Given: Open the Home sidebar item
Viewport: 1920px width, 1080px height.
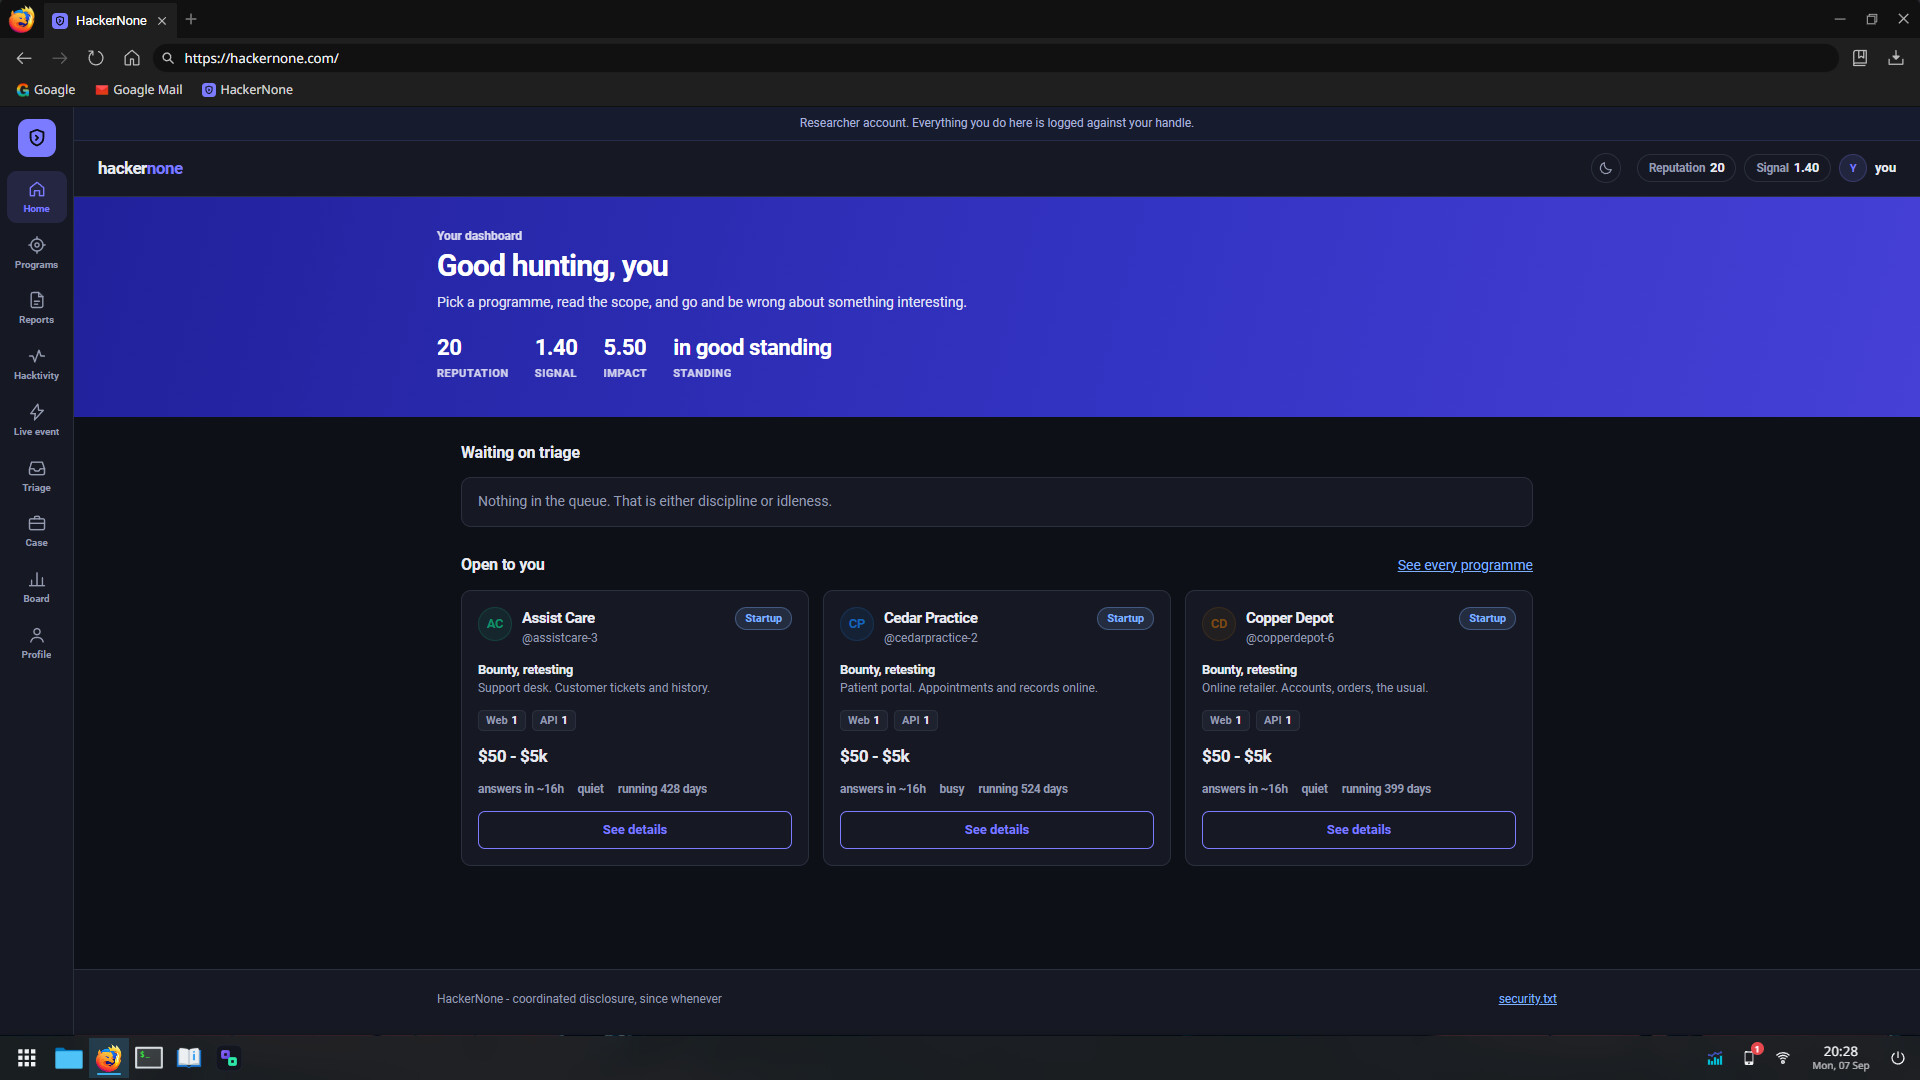Looking at the screenshot, I should (37, 197).
